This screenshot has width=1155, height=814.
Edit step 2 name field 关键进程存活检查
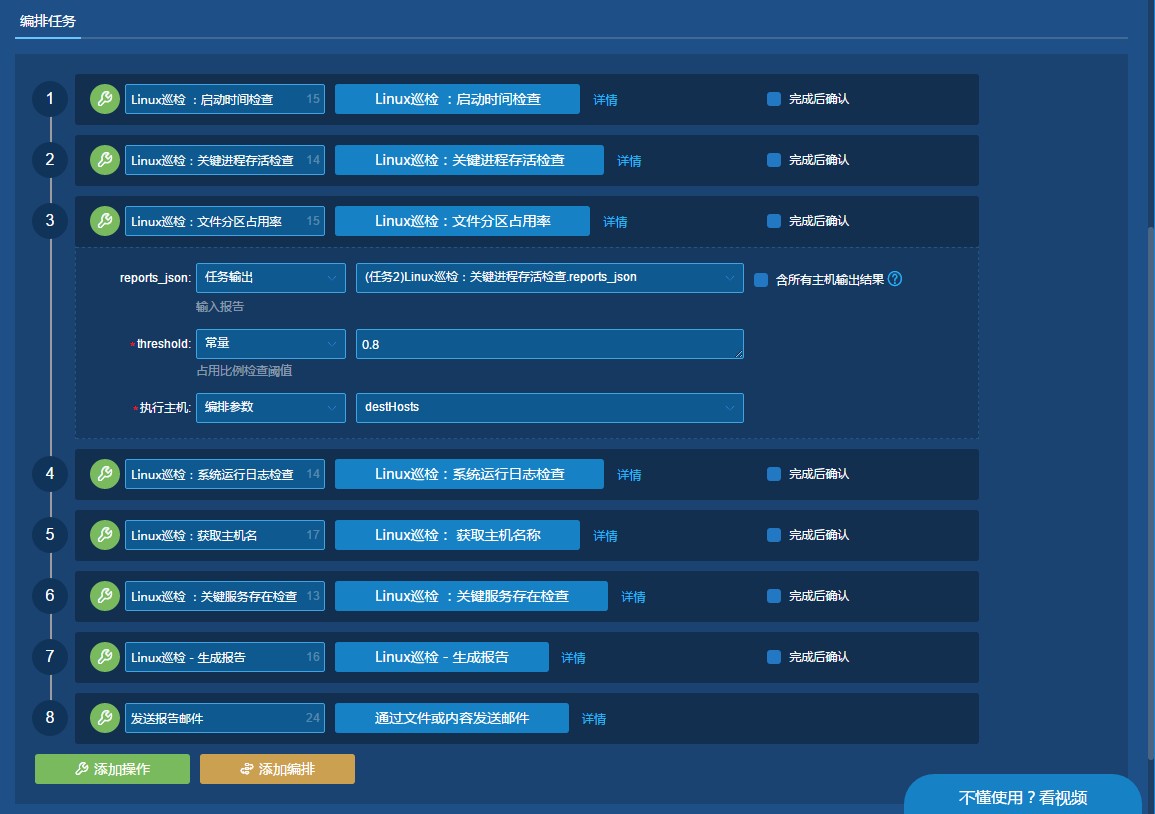(225, 160)
